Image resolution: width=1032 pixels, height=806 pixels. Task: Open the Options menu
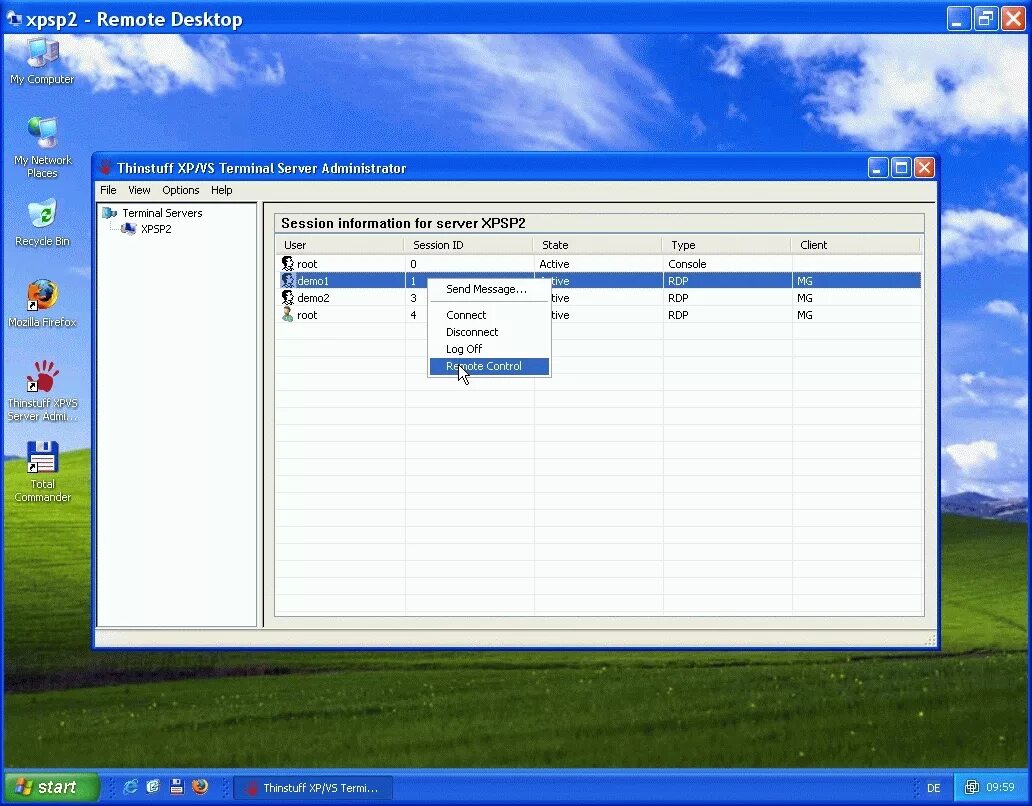click(180, 190)
